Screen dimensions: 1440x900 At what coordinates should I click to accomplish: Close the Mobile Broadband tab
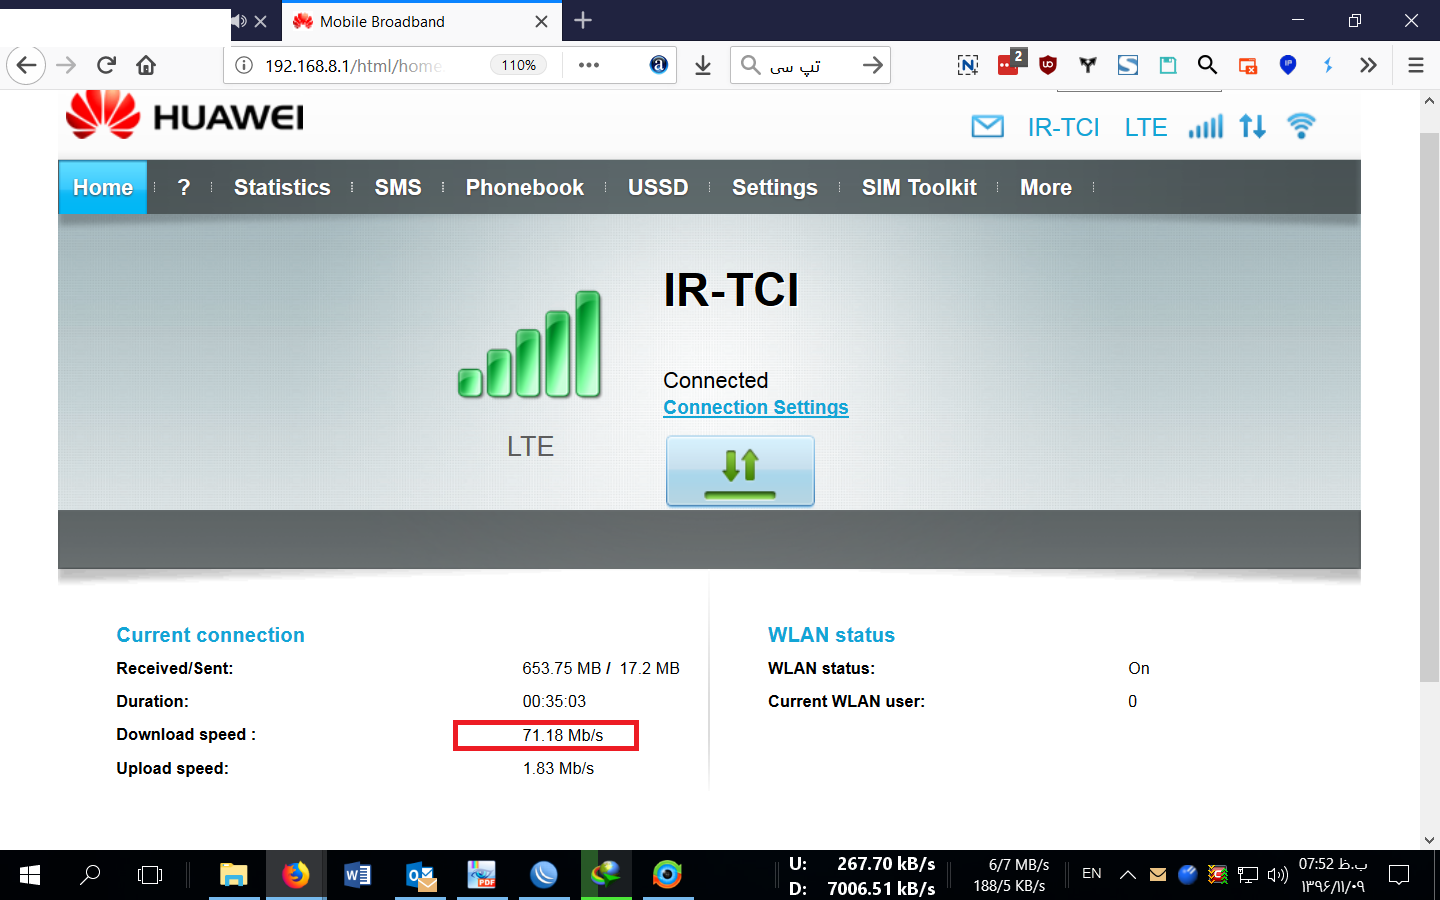tap(541, 21)
